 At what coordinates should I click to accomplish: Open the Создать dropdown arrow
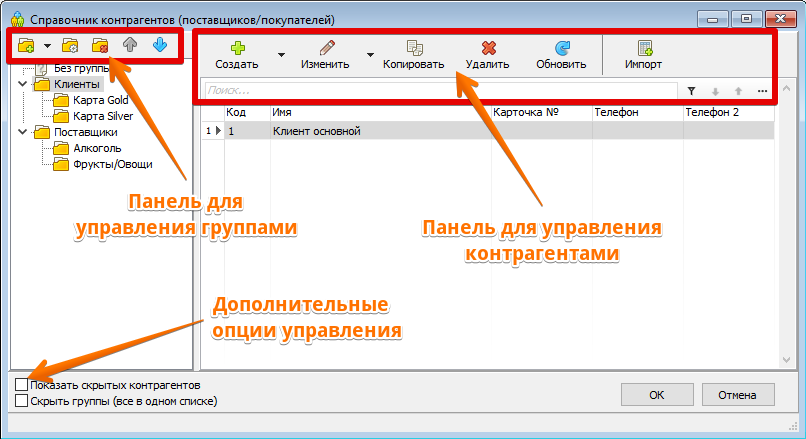281,54
